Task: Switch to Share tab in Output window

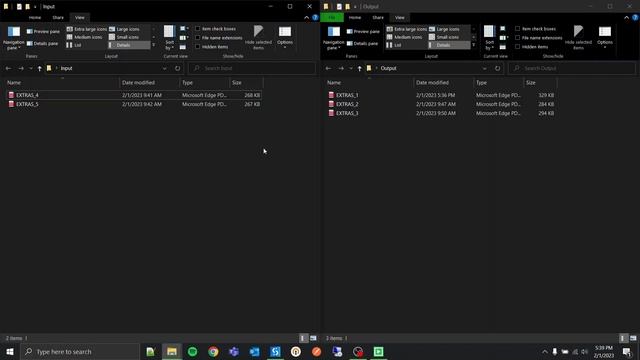Action: pos(378,18)
